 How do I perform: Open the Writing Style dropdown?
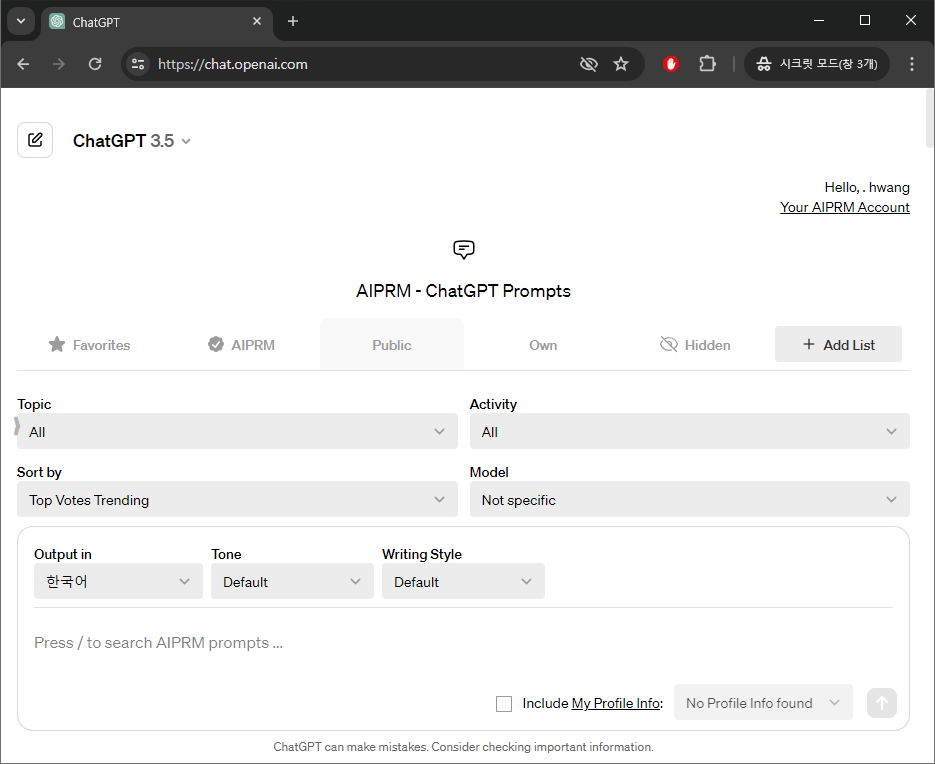click(x=463, y=581)
